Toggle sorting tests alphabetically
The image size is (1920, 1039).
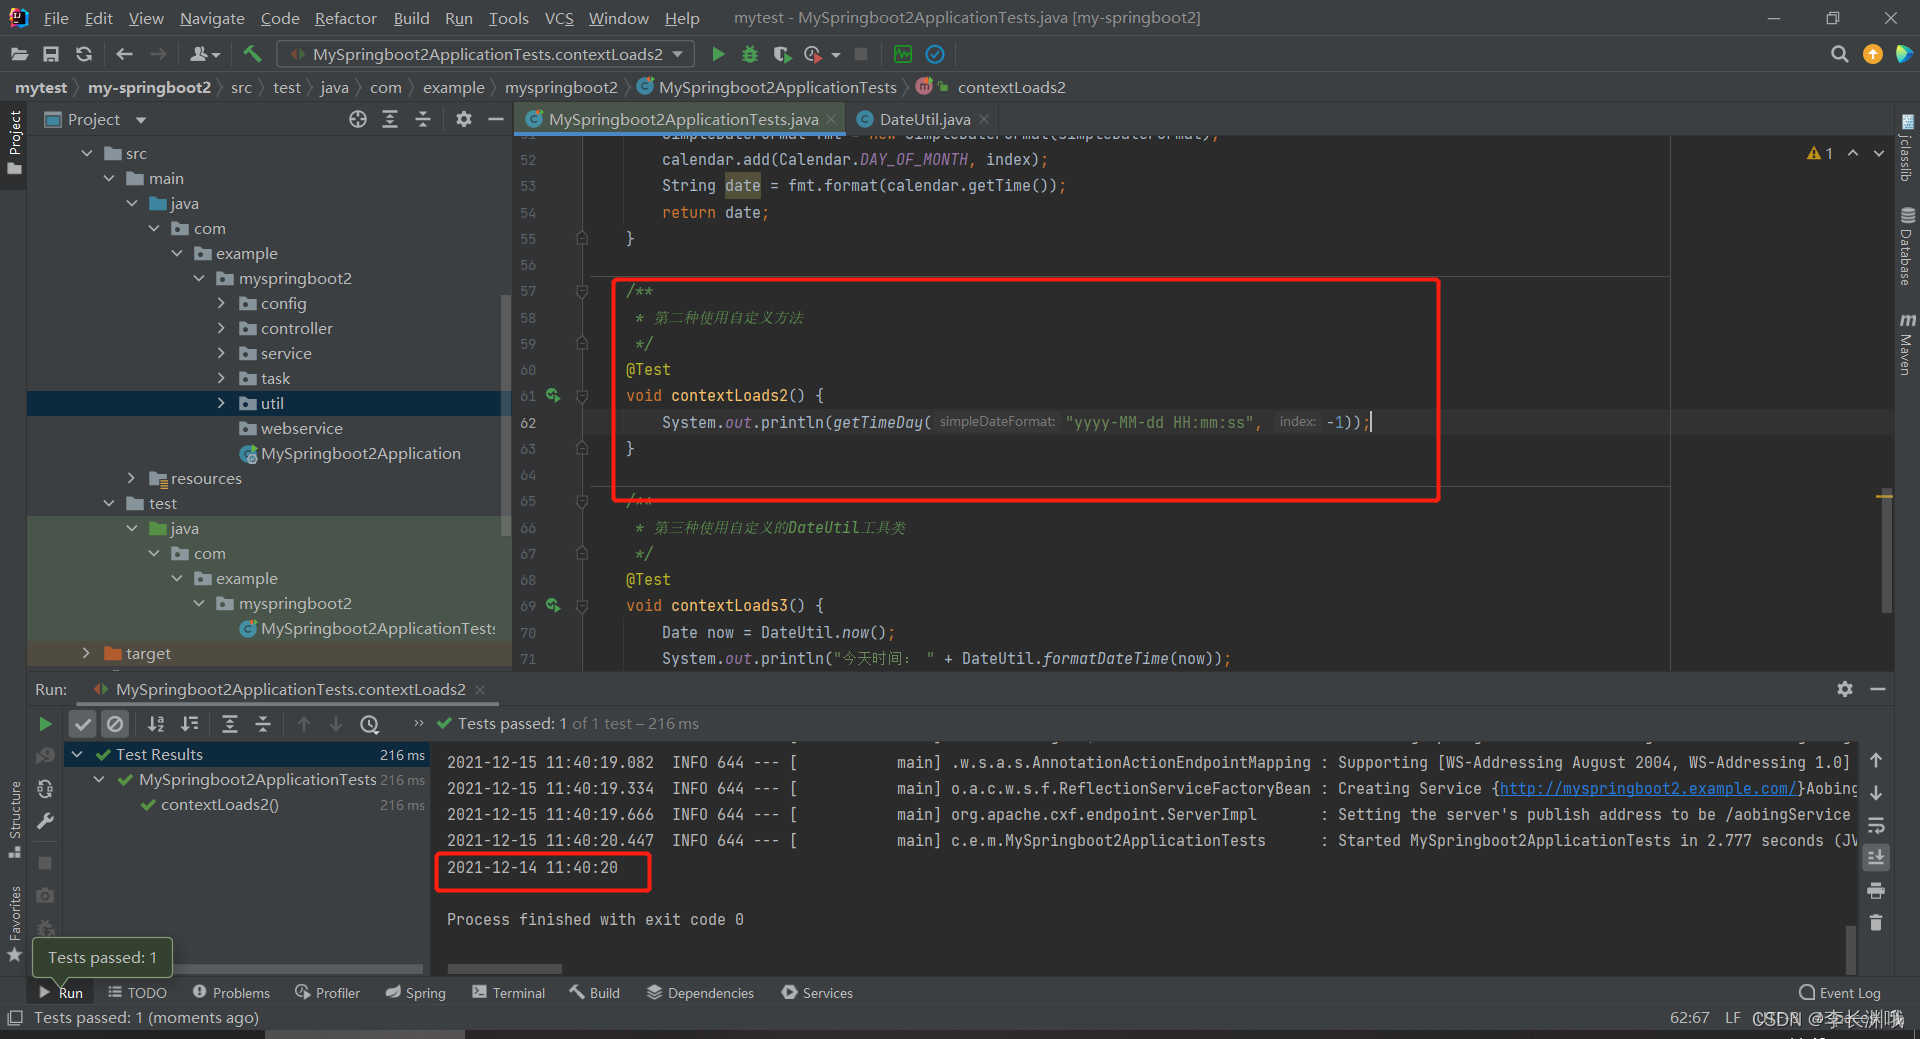tap(156, 723)
